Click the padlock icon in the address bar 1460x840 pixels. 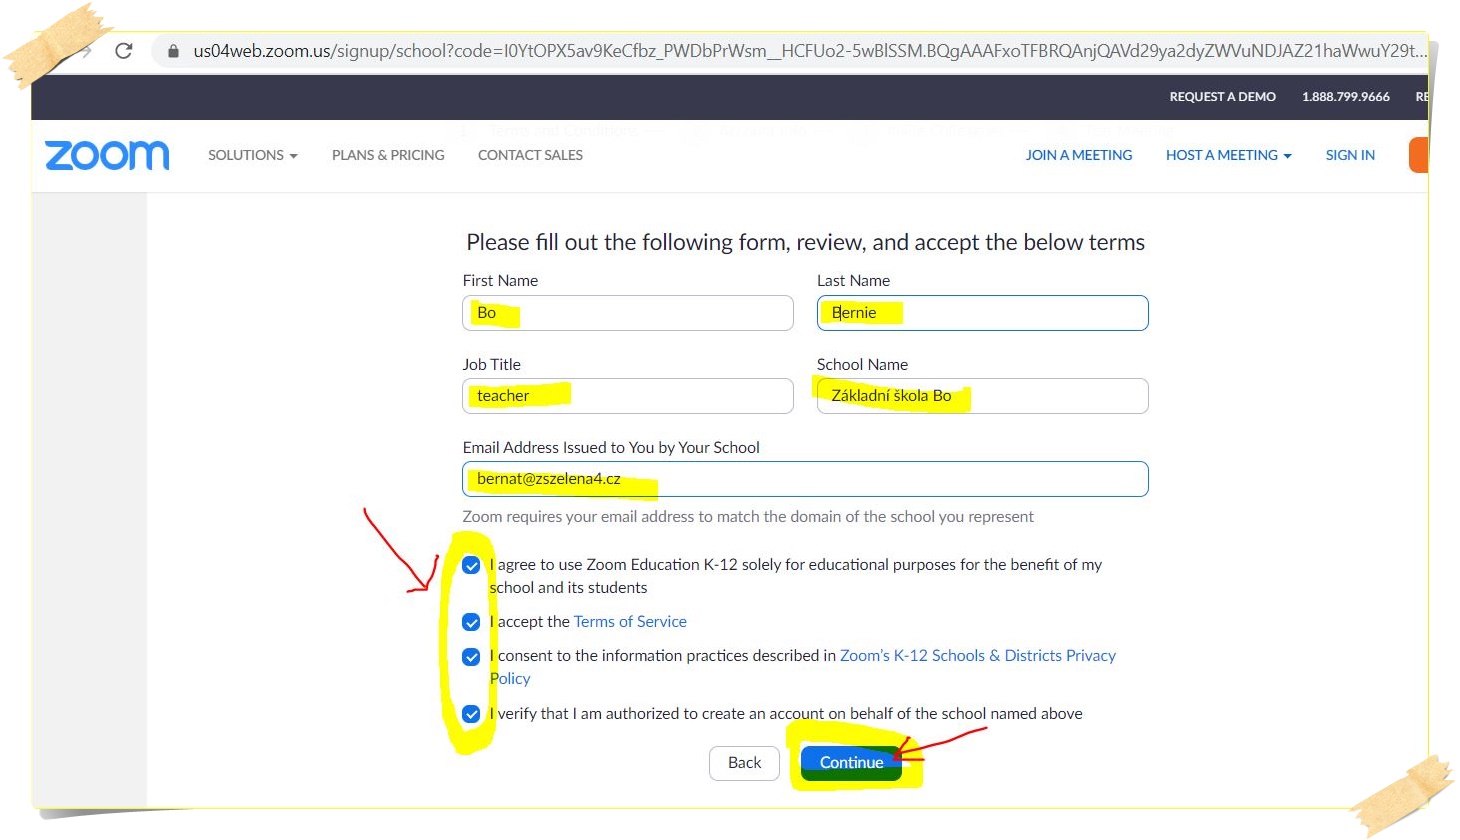click(x=173, y=51)
